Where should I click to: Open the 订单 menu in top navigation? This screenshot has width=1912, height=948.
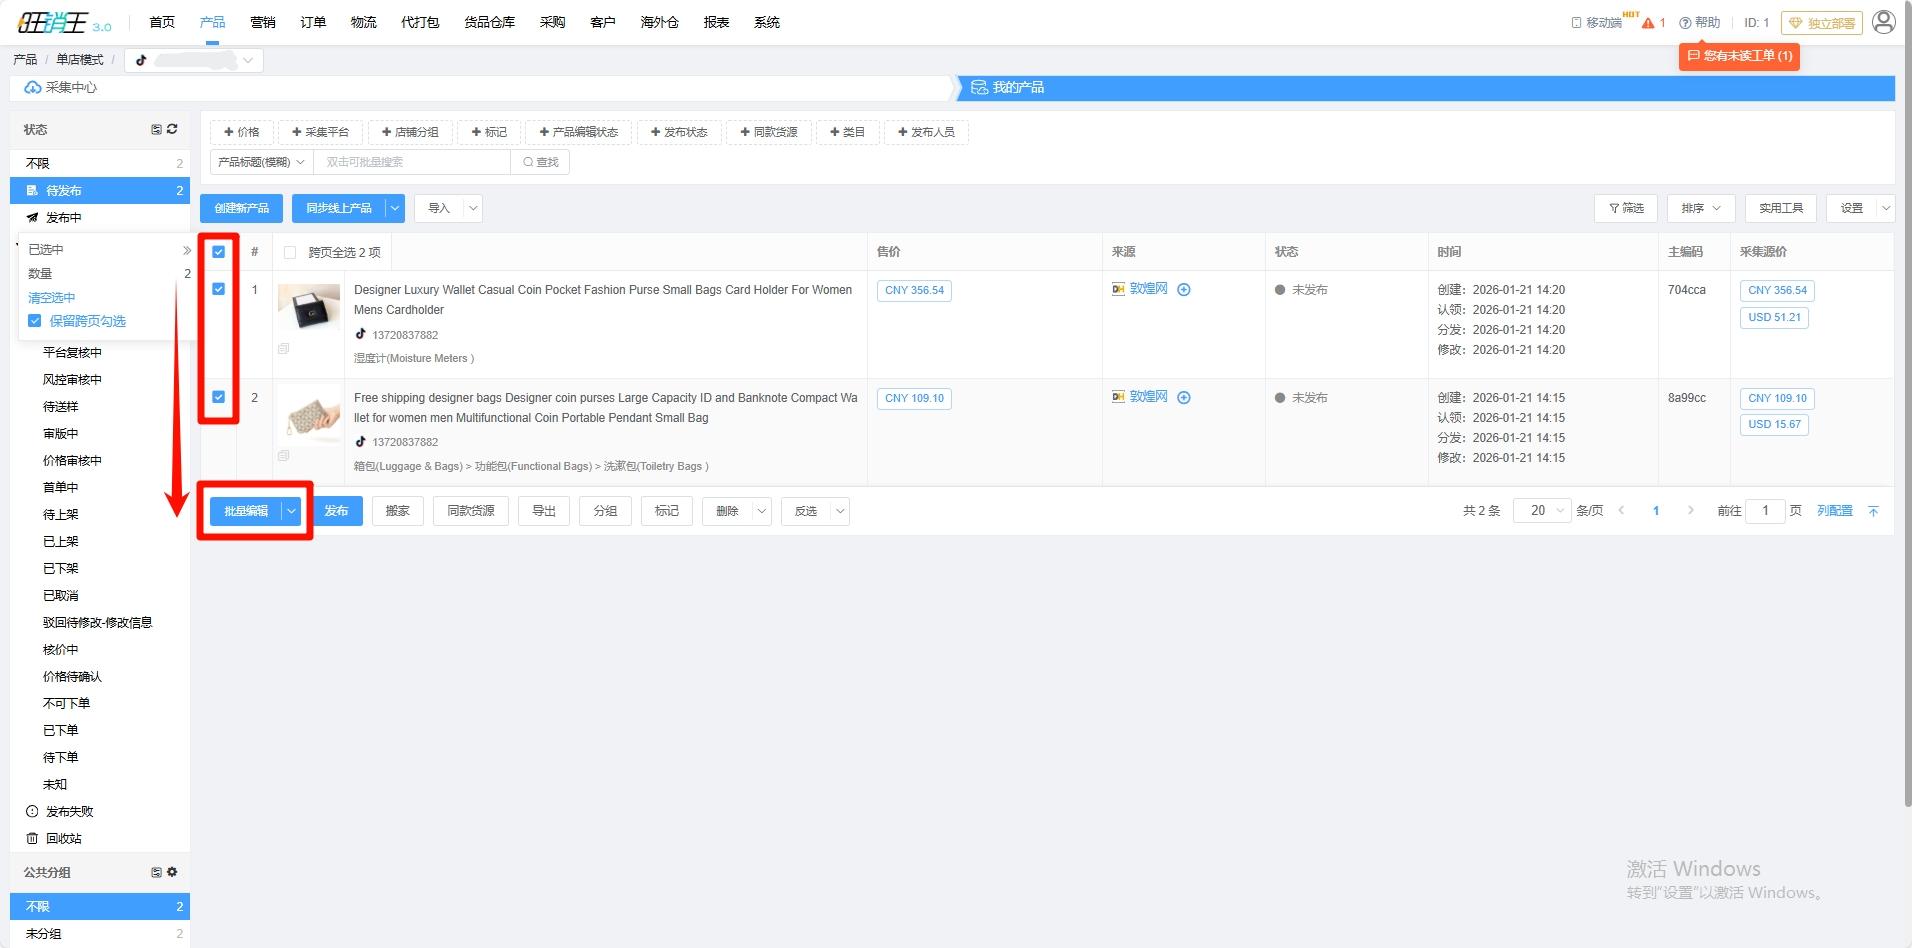coord(313,22)
